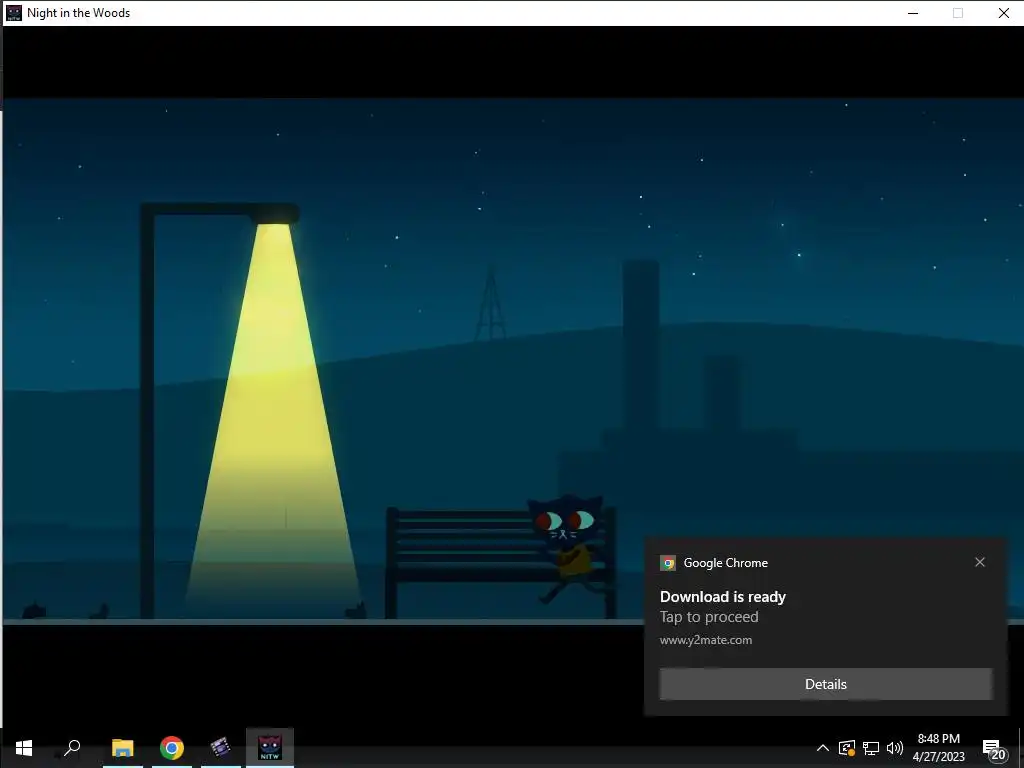Image resolution: width=1024 pixels, height=768 pixels.
Task: Click the Details button in notification
Action: point(825,684)
